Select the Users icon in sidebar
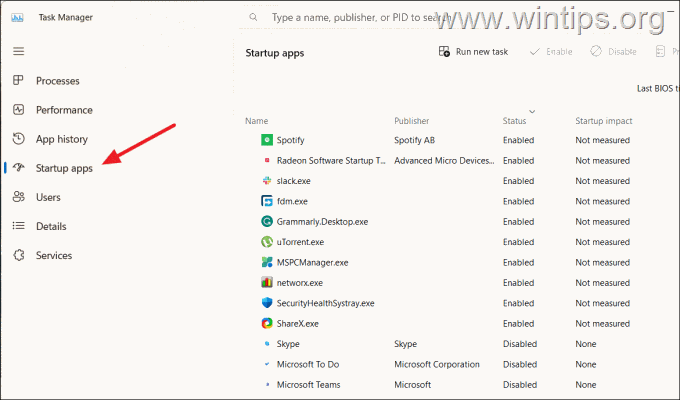This screenshot has height=400, width=680. click(x=18, y=197)
